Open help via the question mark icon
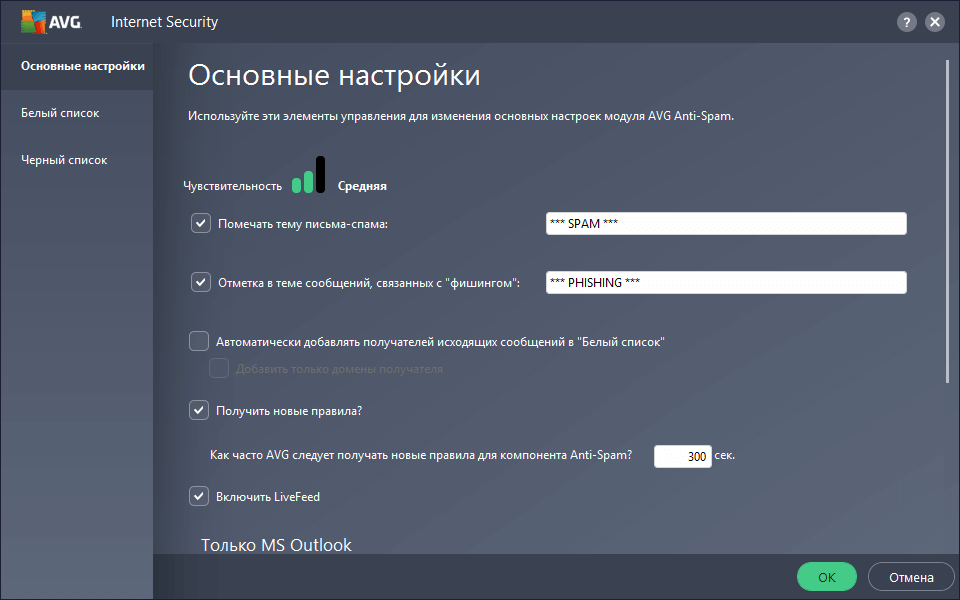The width and height of the screenshot is (960, 600). point(906,21)
